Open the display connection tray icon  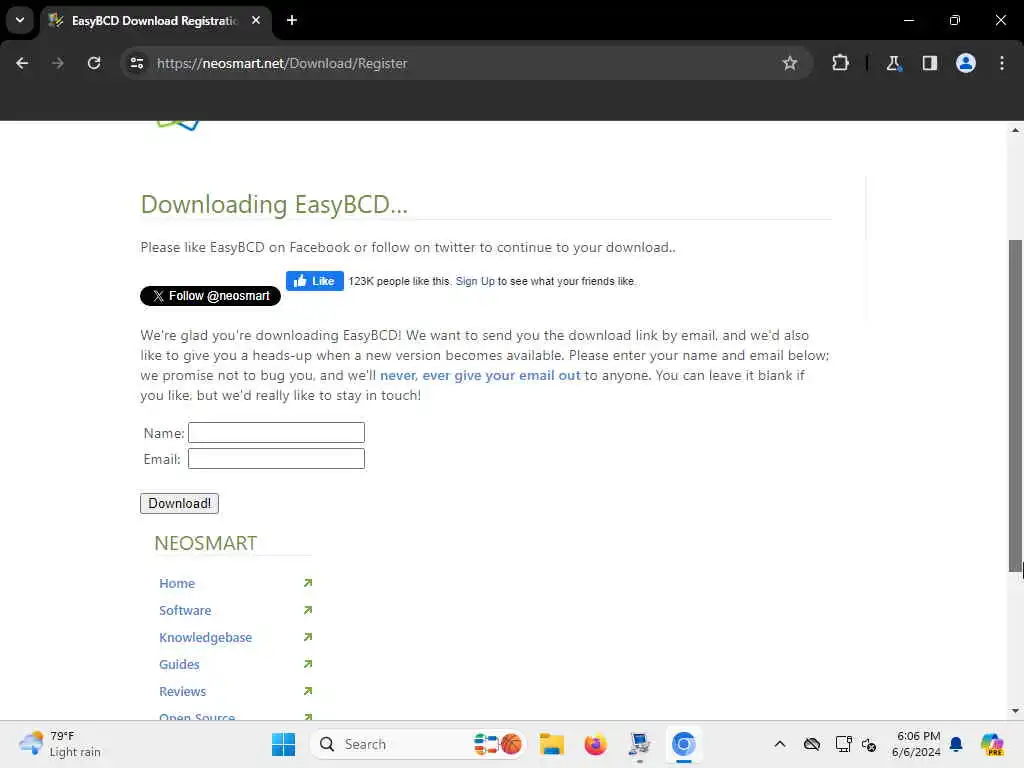[843, 744]
